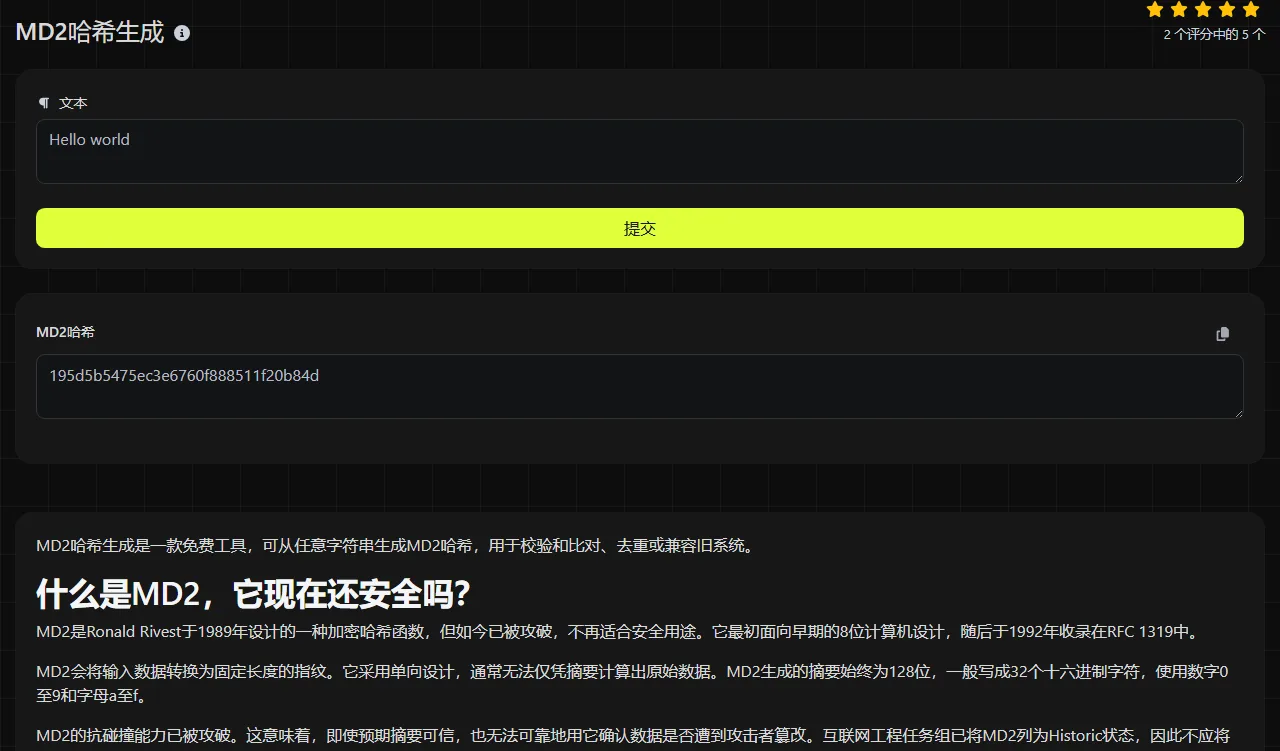Click the info icon beside MD2哈希生成 title
Image resolution: width=1280 pixels, height=751 pixels.
182,33
